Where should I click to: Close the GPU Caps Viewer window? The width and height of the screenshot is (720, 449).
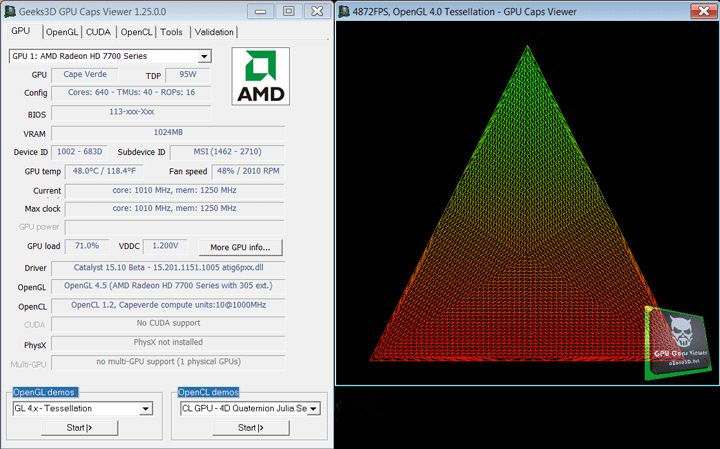317,11
